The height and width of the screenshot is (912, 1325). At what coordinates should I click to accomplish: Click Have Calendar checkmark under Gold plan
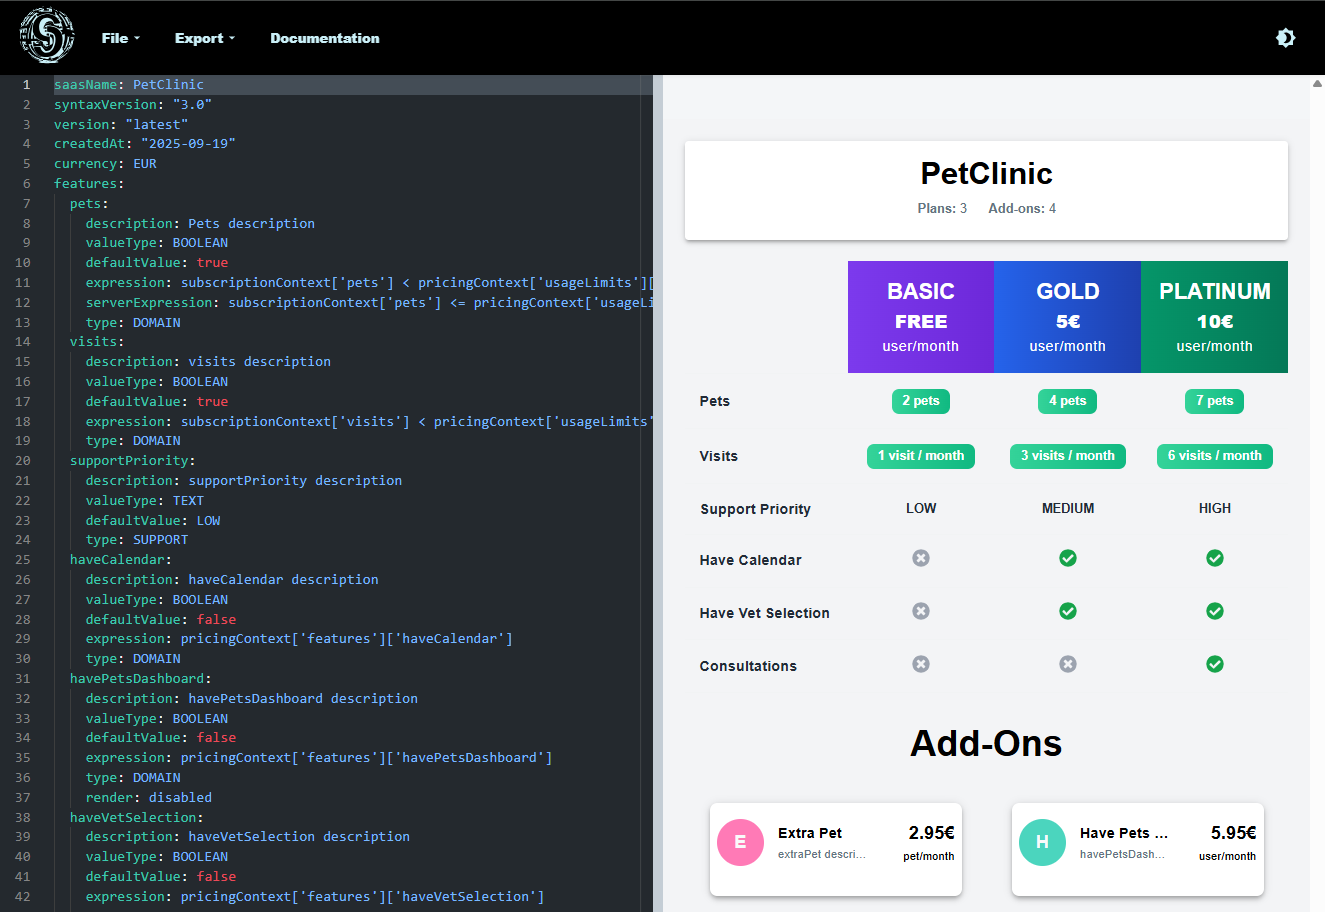coord(1067,558)
